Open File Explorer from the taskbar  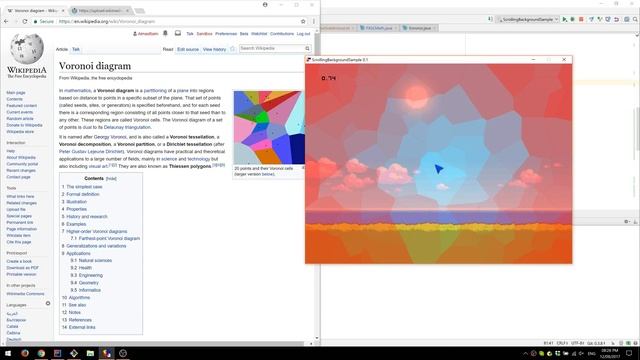[x=90, y=353]
